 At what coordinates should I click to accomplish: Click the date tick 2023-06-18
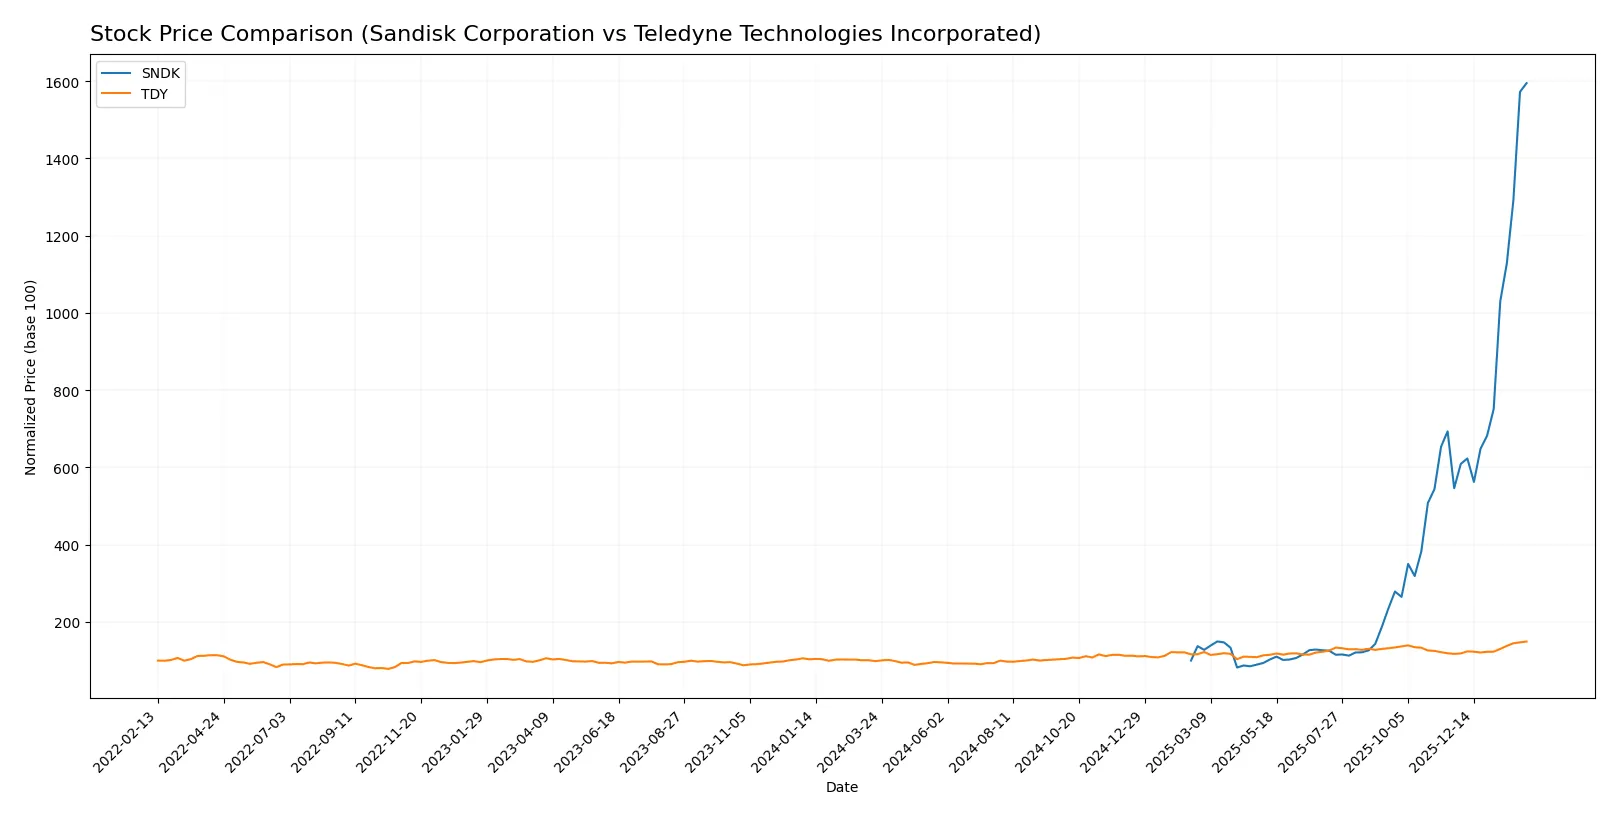click(588, 743)
